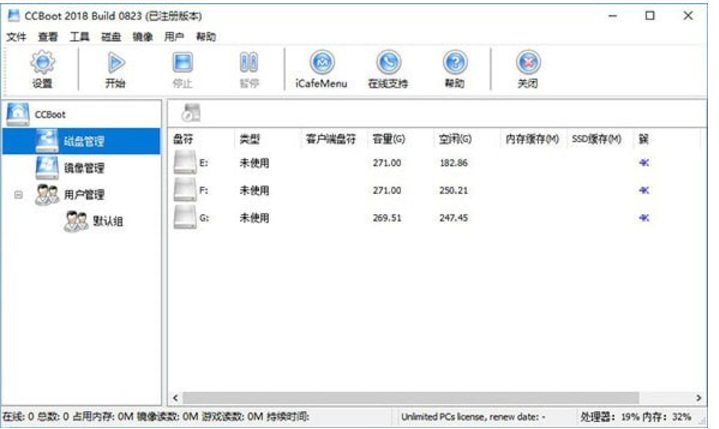Click 未使用 in the F: row
719x429 pixels.
click(x=254, y=190)
